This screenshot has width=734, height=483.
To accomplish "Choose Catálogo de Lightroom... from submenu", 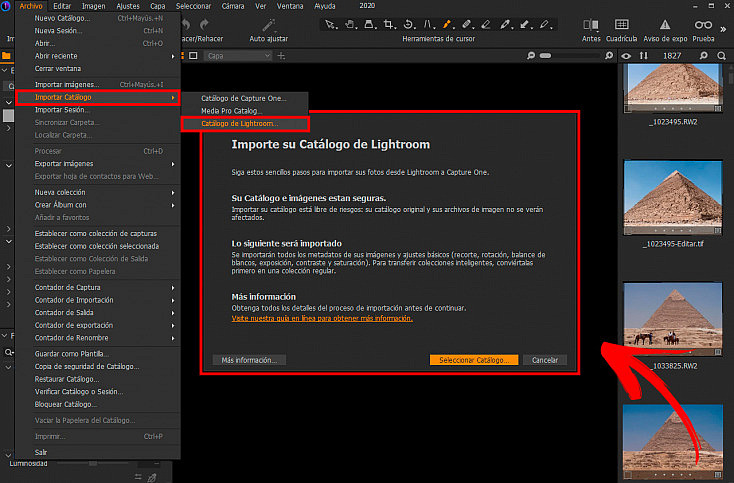I will click(245, 124).
